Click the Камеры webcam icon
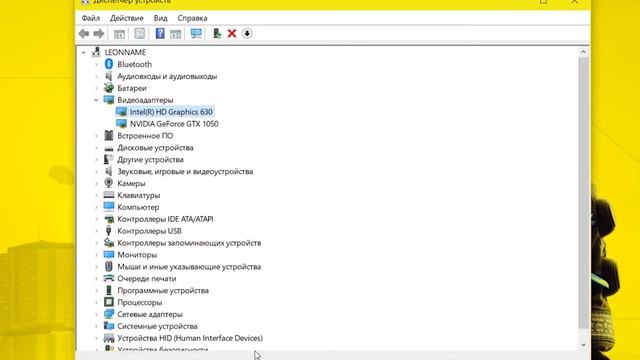The height and width of the screenshot is (360, 640). (109, 183)
